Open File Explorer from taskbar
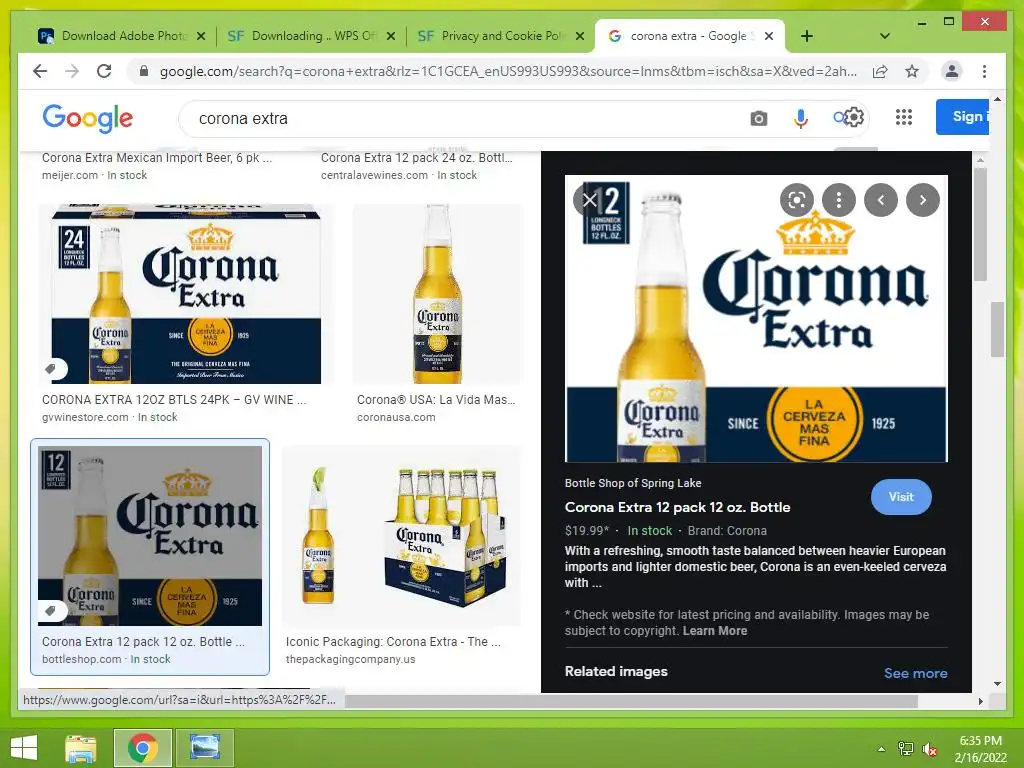 80,748
